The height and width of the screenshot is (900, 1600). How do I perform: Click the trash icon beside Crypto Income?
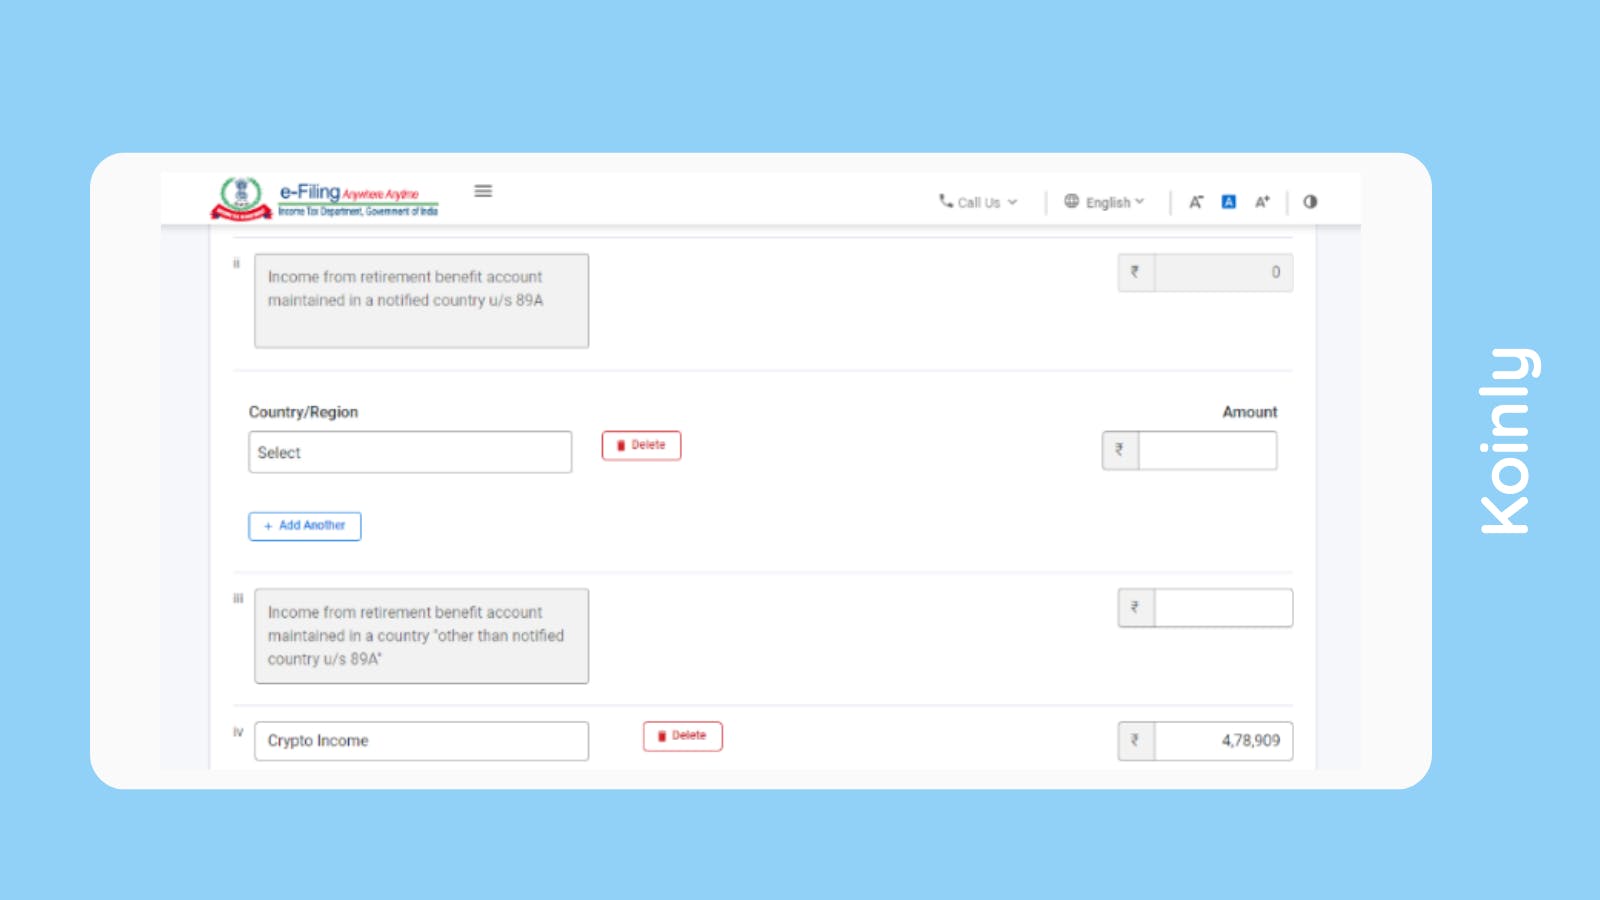[663, 736]
